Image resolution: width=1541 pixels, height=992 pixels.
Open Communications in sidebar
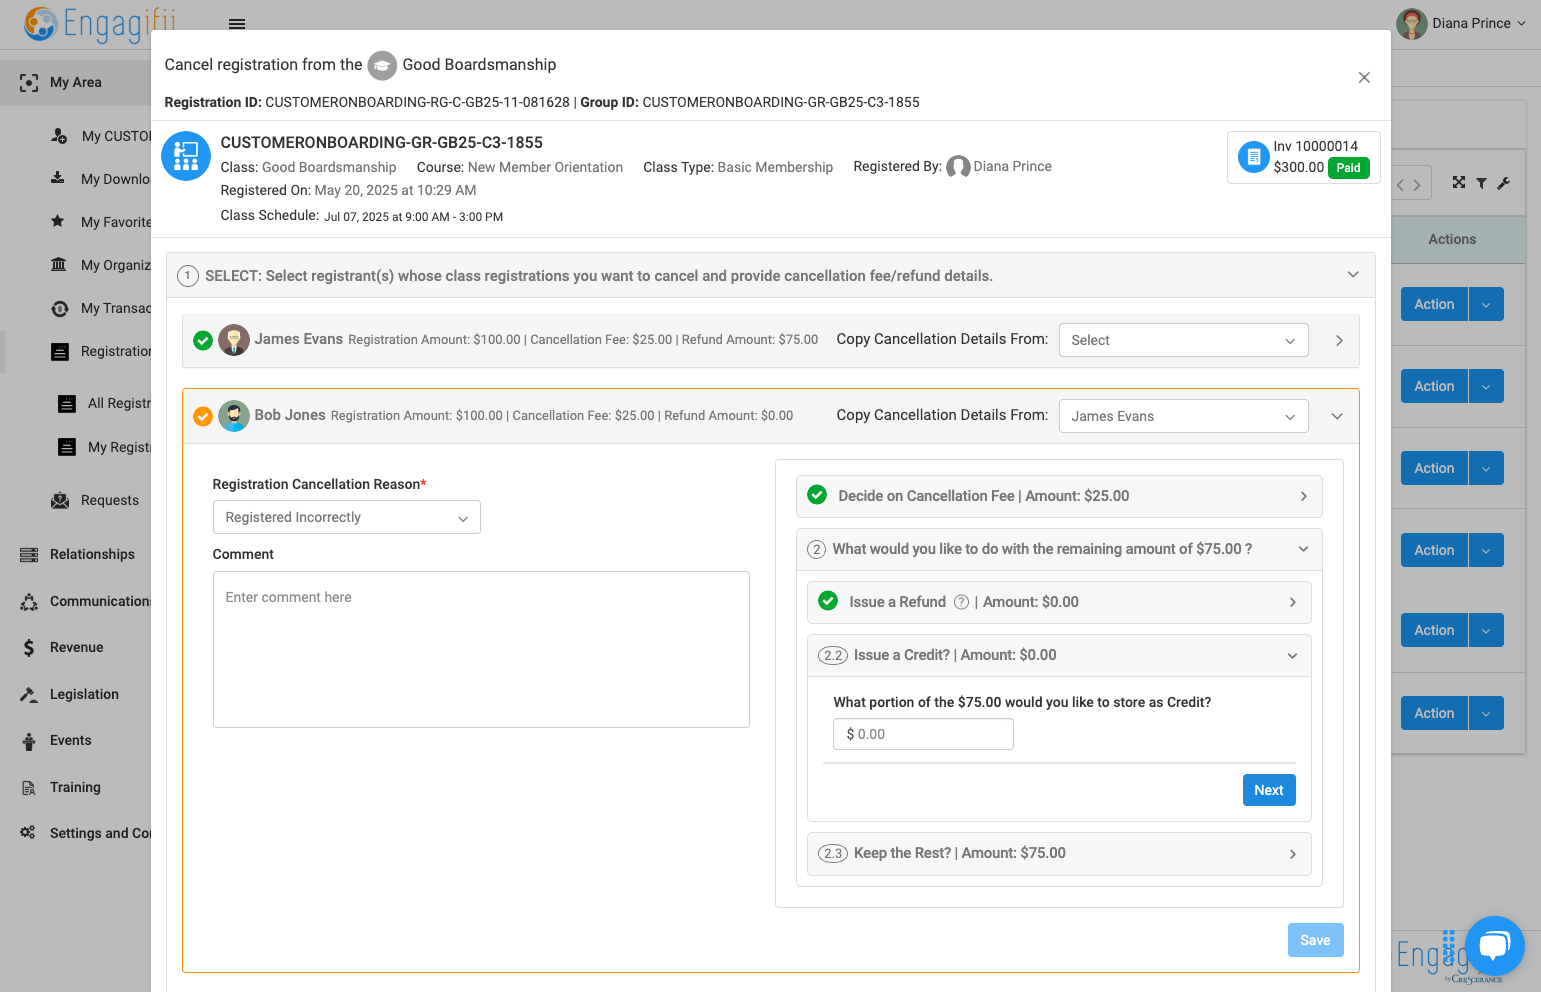point(100,601)
